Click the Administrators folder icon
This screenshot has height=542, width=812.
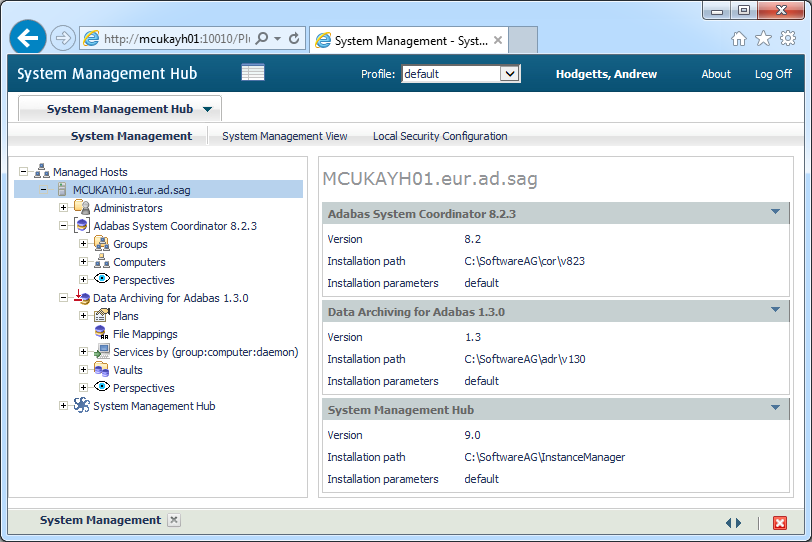(81, 208)
